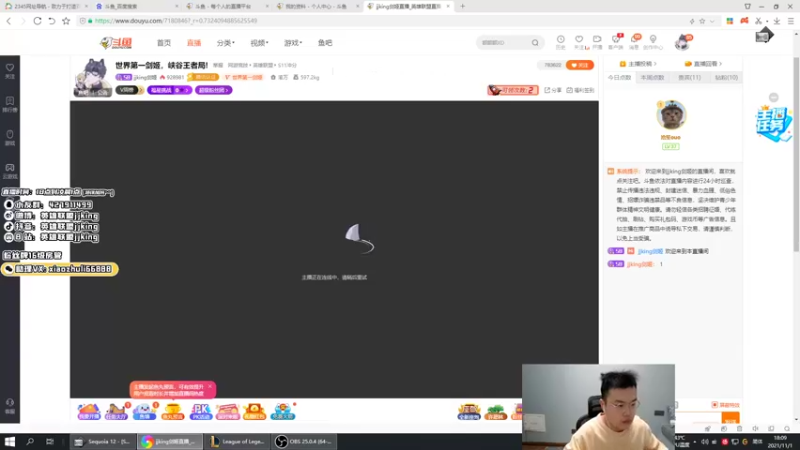Click the top-ranked viewer's avatar
The height and width of the screenshot is (450, 800).
pyautogui.click(x=671, y=115)
